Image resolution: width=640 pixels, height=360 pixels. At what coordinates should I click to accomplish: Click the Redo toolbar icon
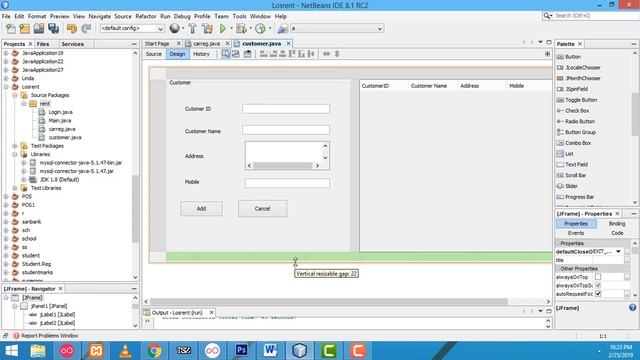point(86,29)
